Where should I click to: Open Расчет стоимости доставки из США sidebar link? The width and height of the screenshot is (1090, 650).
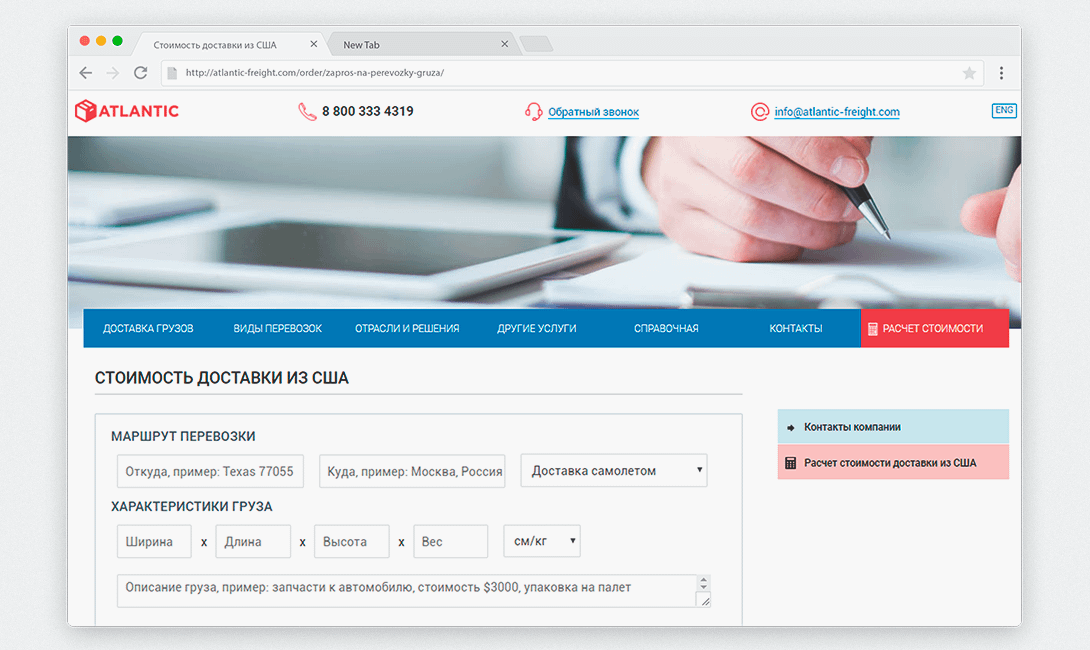[893, 462]
